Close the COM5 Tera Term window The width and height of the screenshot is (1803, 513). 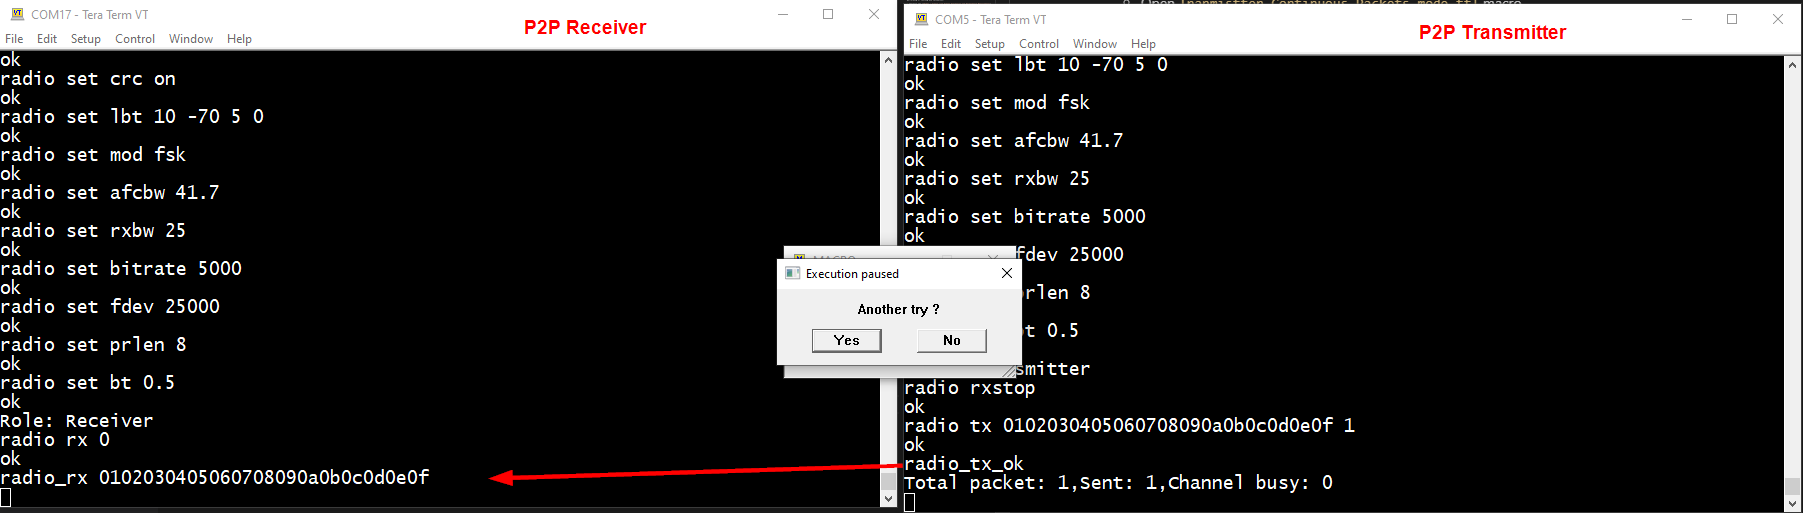coord(1778,19)
